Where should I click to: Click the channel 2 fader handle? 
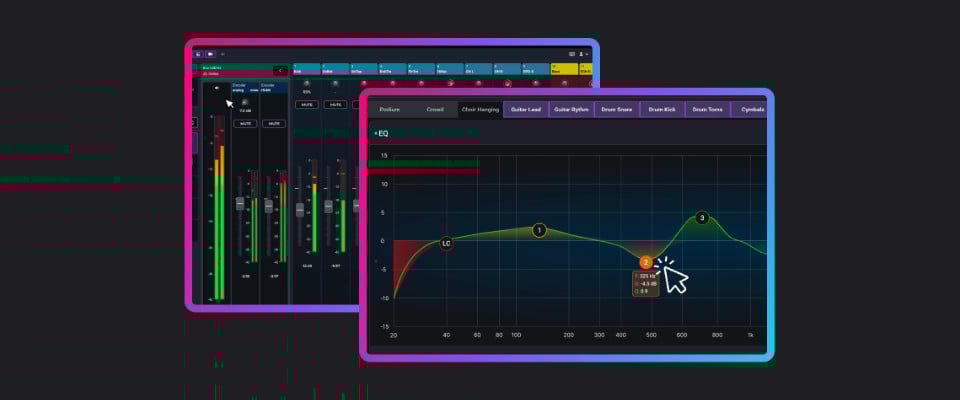(328, 206)
